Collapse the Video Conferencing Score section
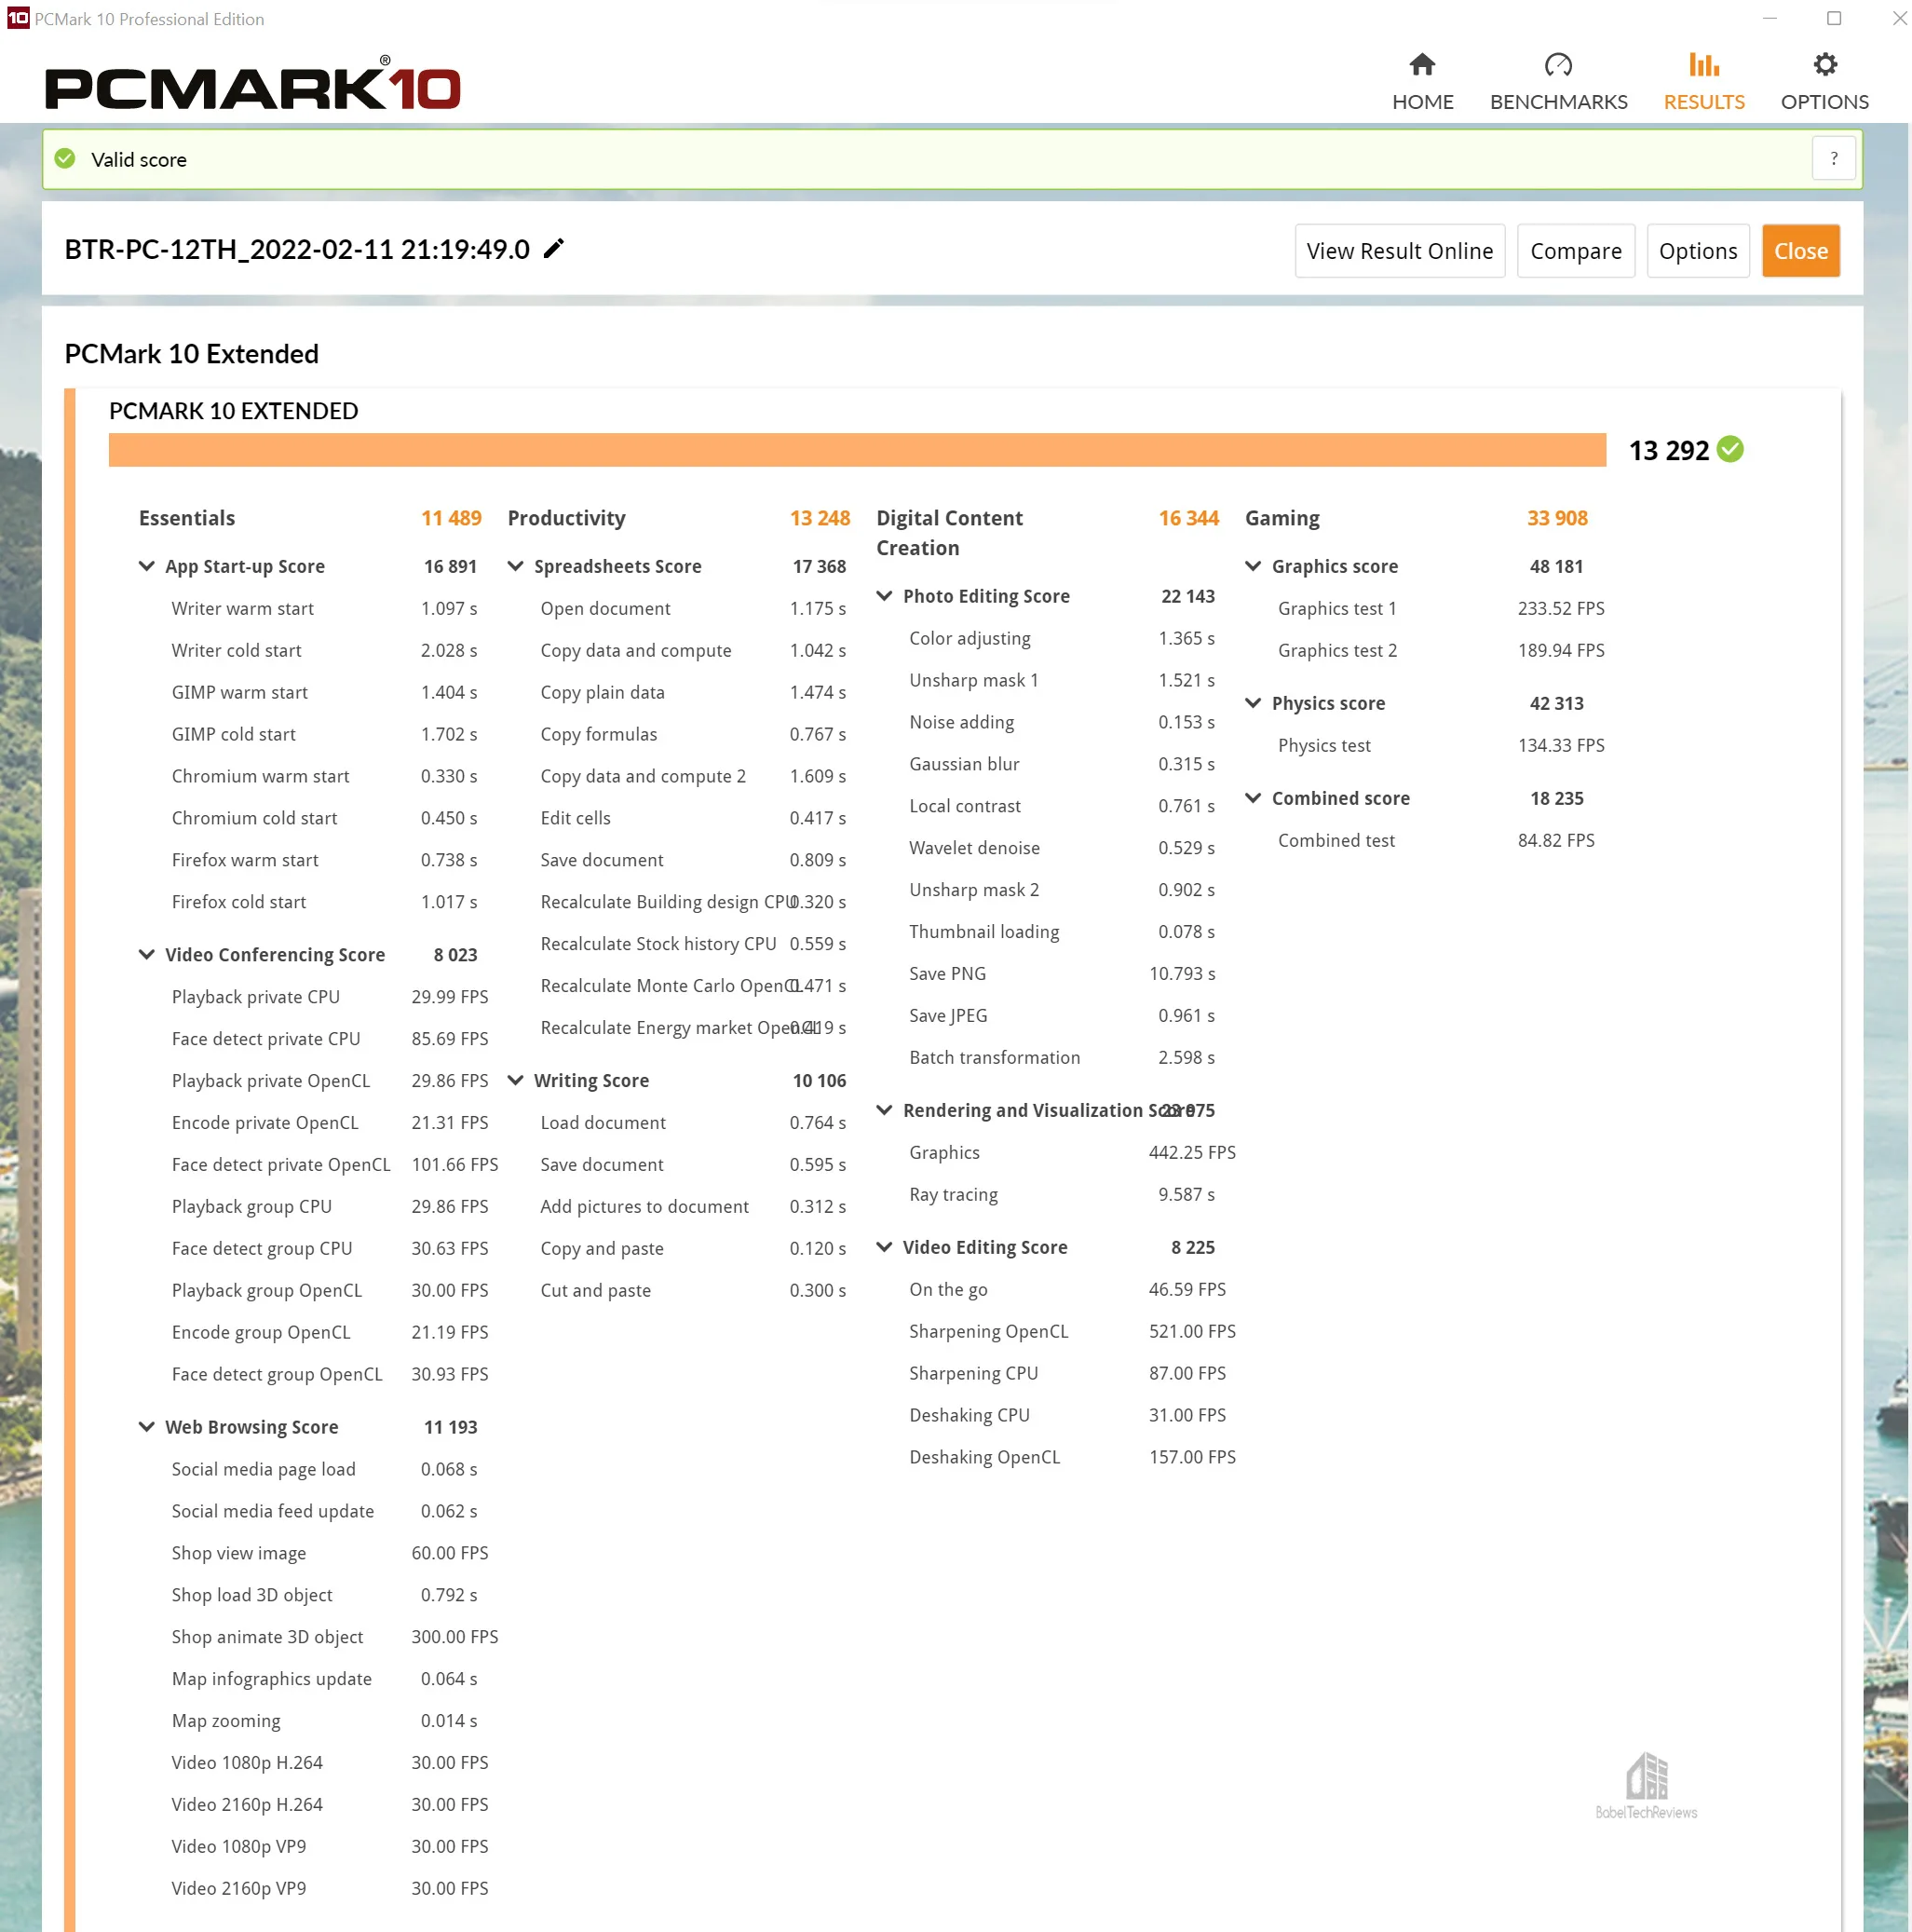The image size is (1912, 1932). coord(146,955)
